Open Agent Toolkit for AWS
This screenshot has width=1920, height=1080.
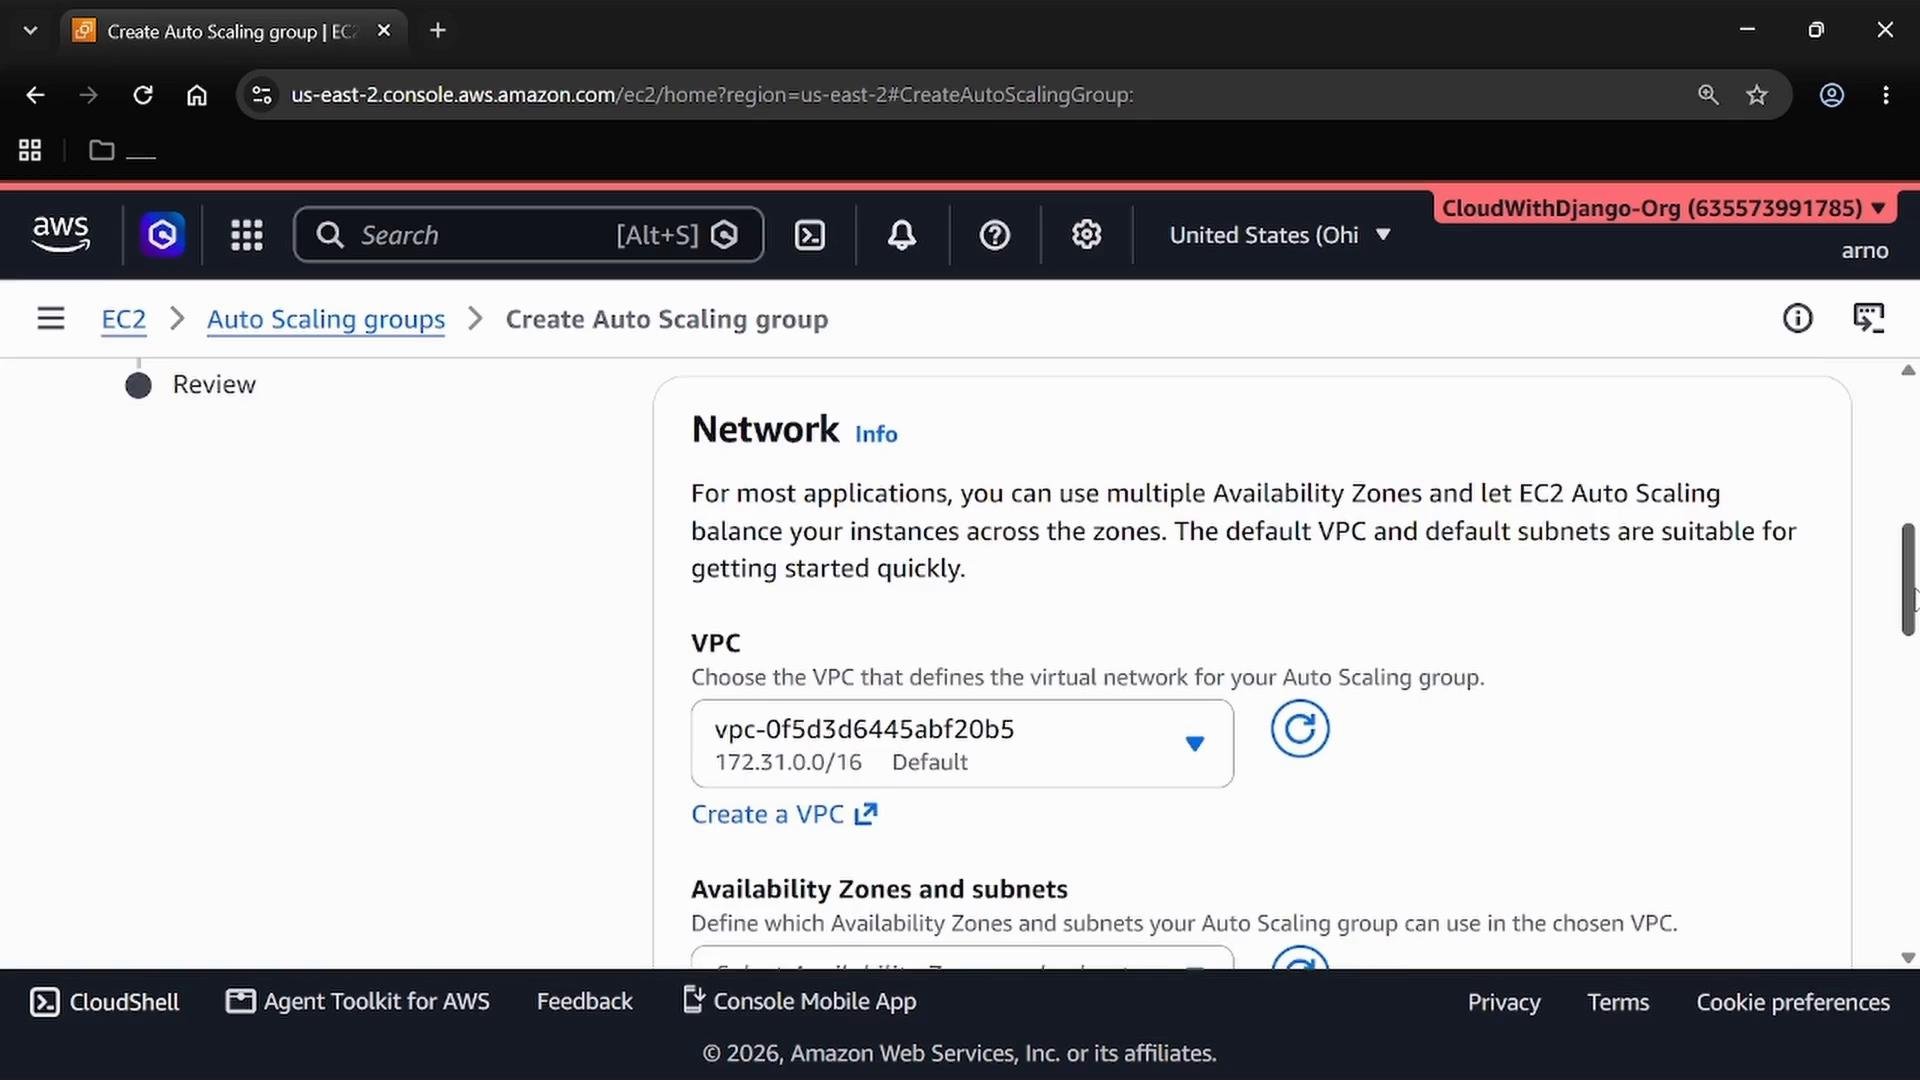(358, 1002)
